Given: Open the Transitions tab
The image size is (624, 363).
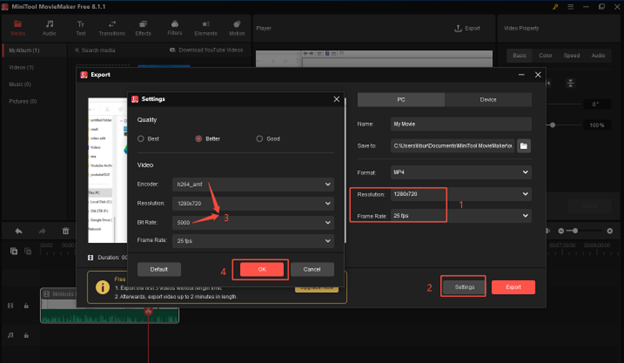Looking at the screenshot, I should click(112, 28).
